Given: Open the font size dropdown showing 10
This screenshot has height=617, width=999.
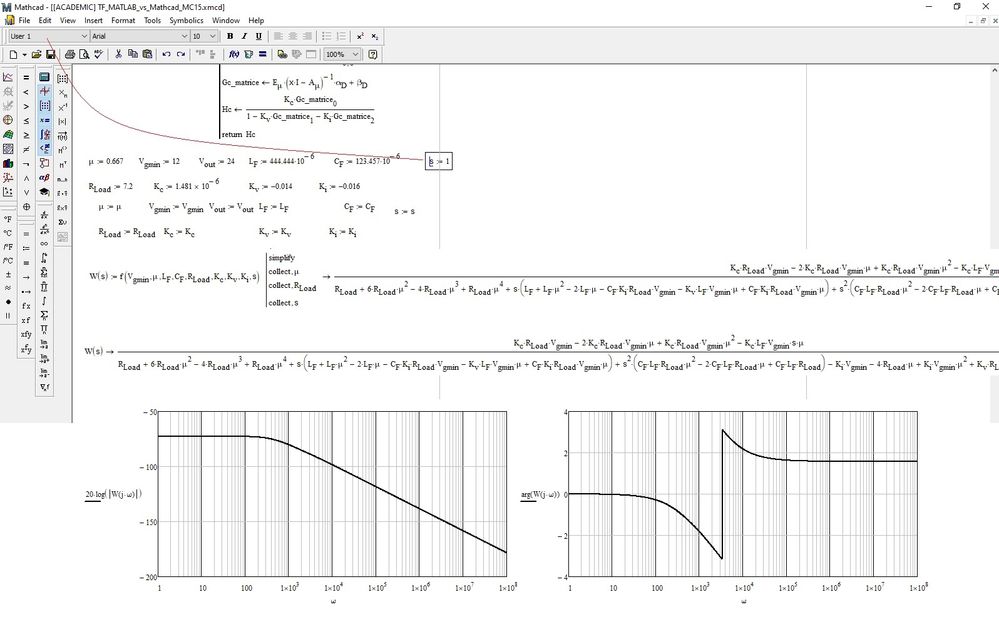Looking at the screenshot, I should (x=205, y=36).
